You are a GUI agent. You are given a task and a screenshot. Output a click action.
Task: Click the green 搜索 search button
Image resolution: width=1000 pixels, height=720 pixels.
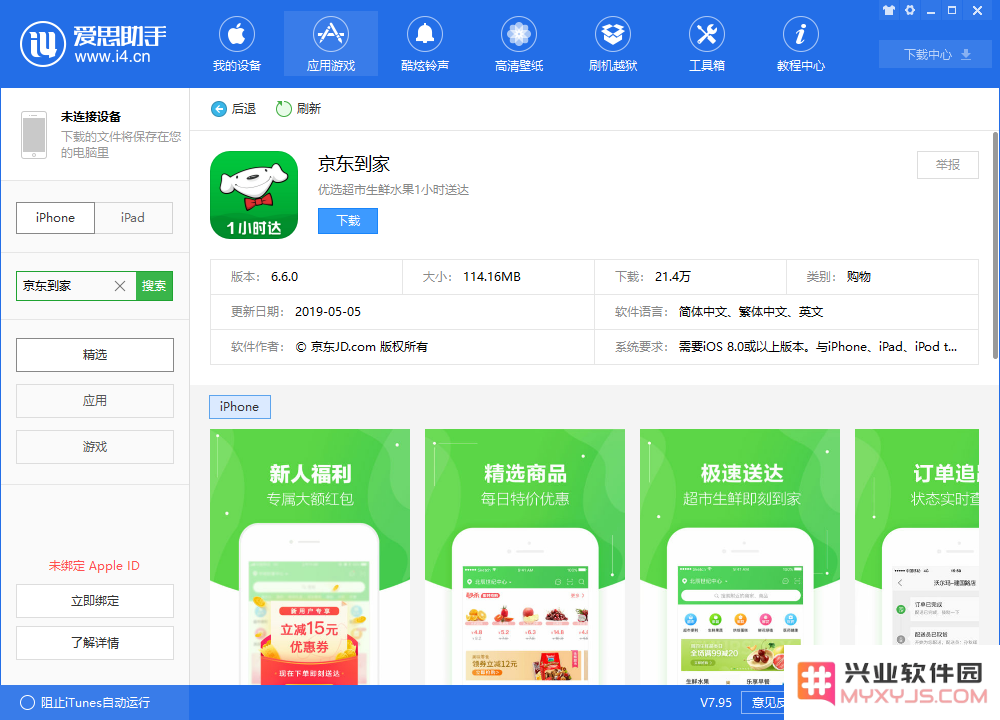(154, 286)
